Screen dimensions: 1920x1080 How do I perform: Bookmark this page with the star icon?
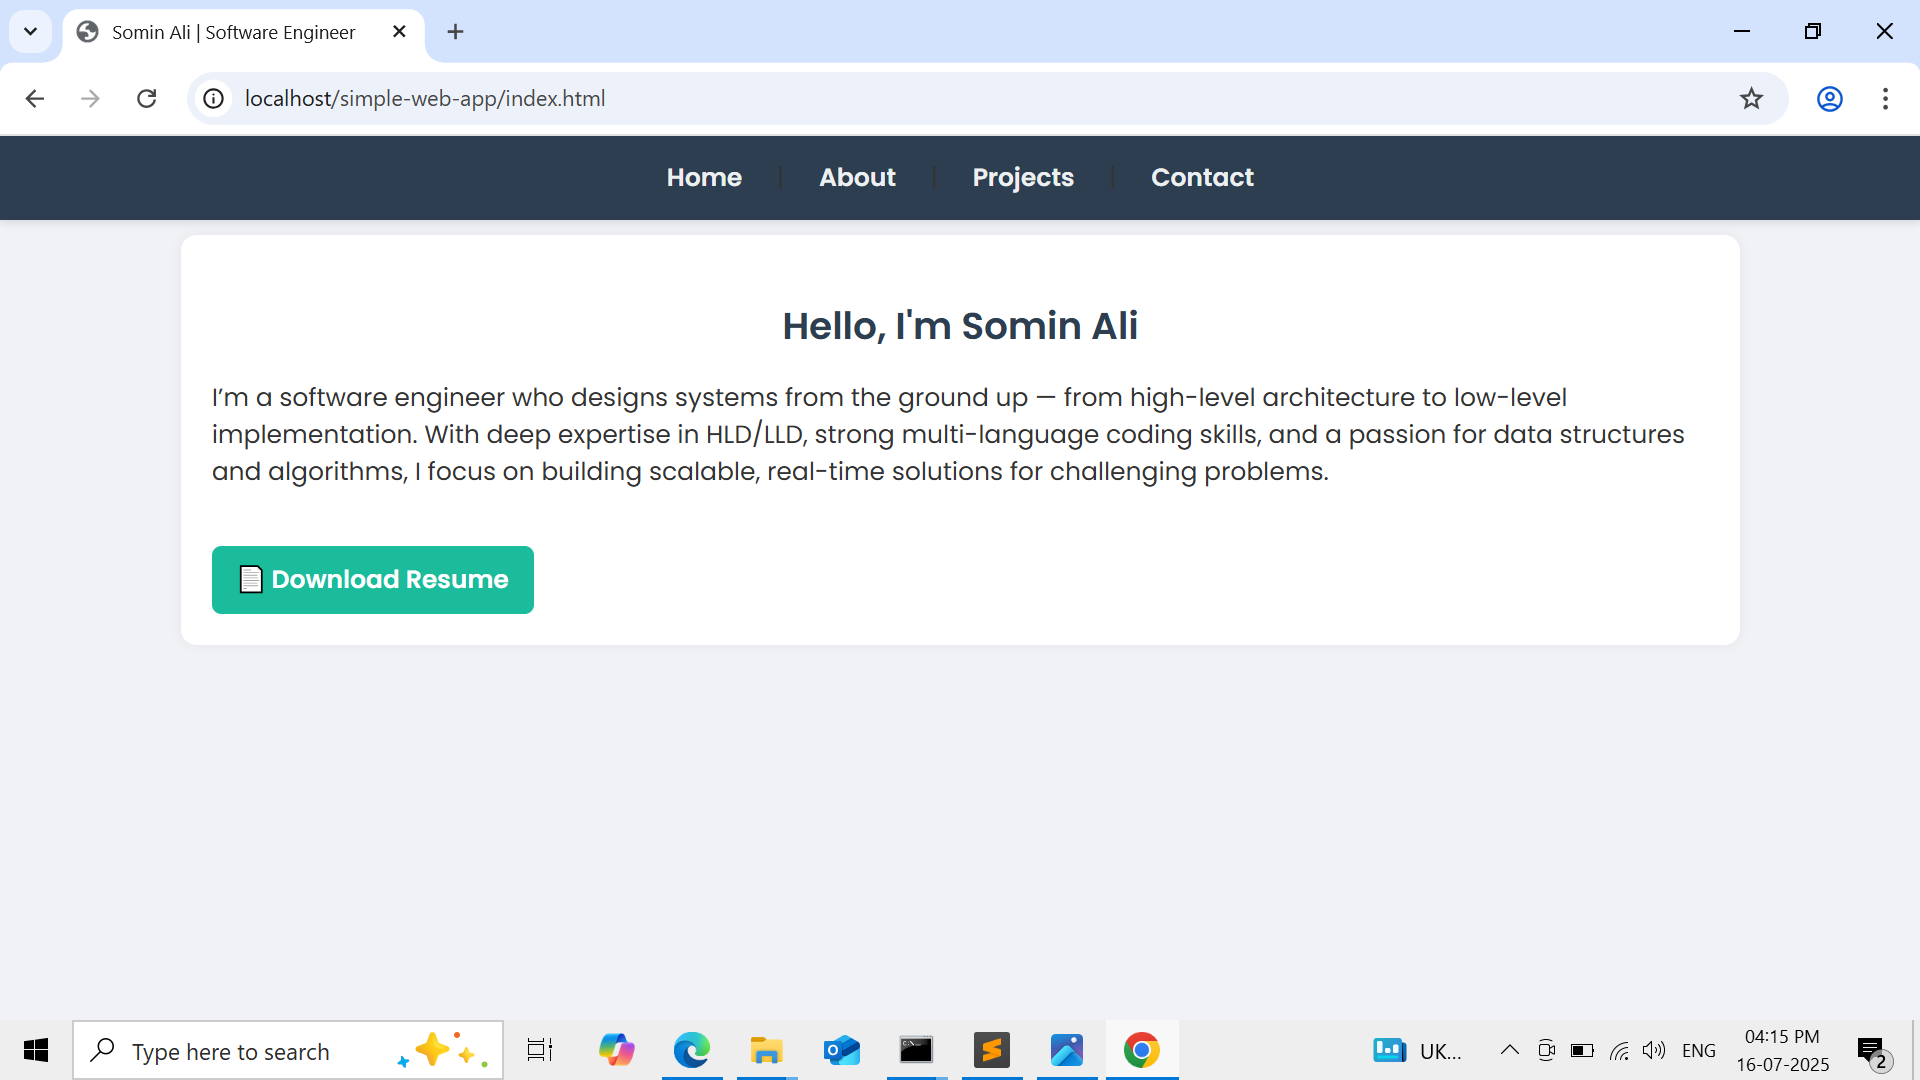click(x=1752, y=98)
